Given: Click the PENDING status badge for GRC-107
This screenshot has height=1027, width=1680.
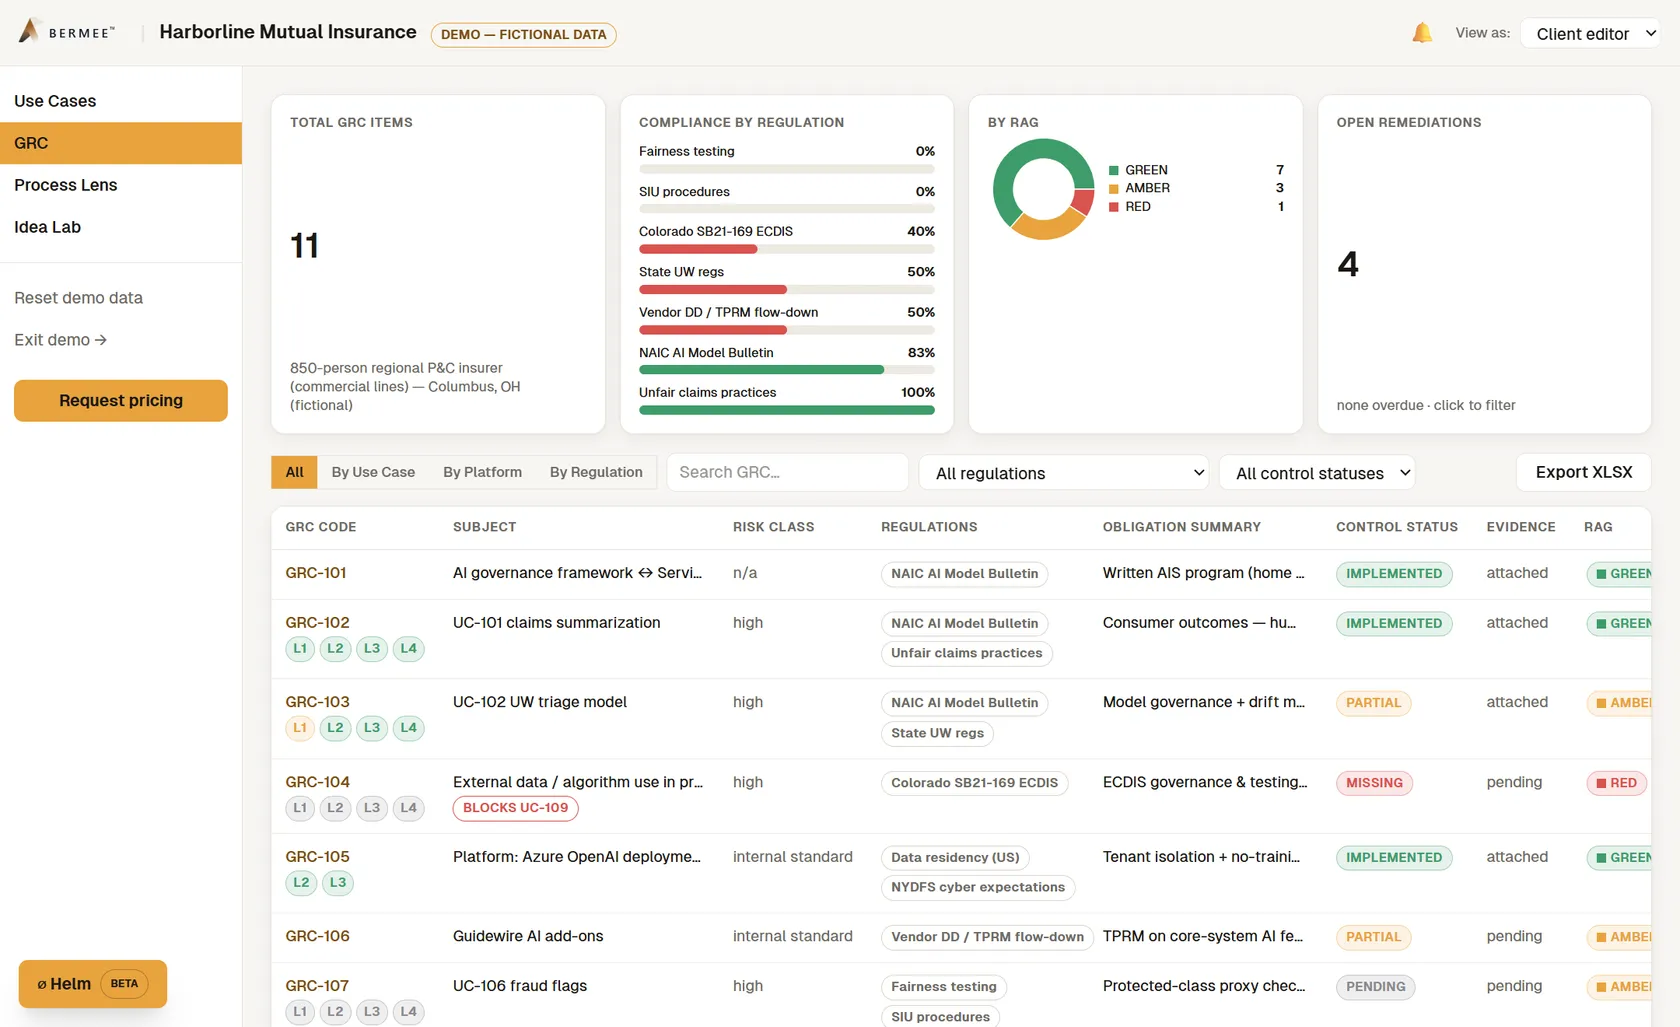Looking at the screenshot, I should (1375, 987).
